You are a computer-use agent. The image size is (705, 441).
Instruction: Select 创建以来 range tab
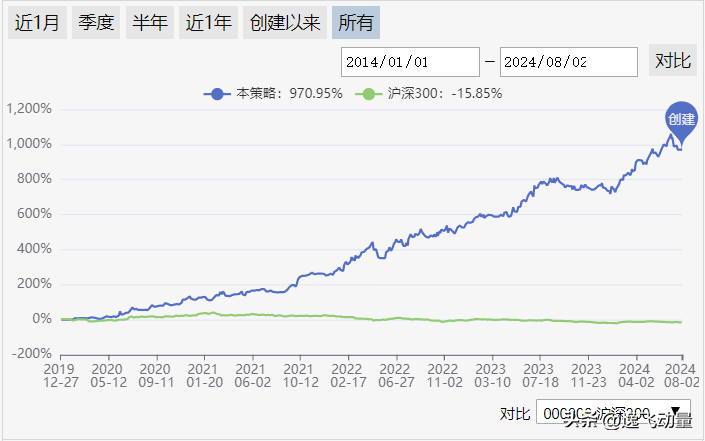click(x=285, y=23)
